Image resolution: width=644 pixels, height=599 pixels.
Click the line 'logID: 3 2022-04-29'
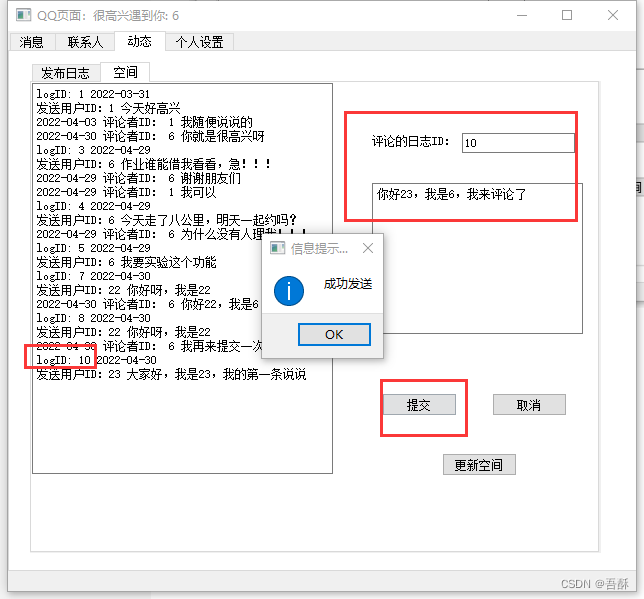click(93, 150)
